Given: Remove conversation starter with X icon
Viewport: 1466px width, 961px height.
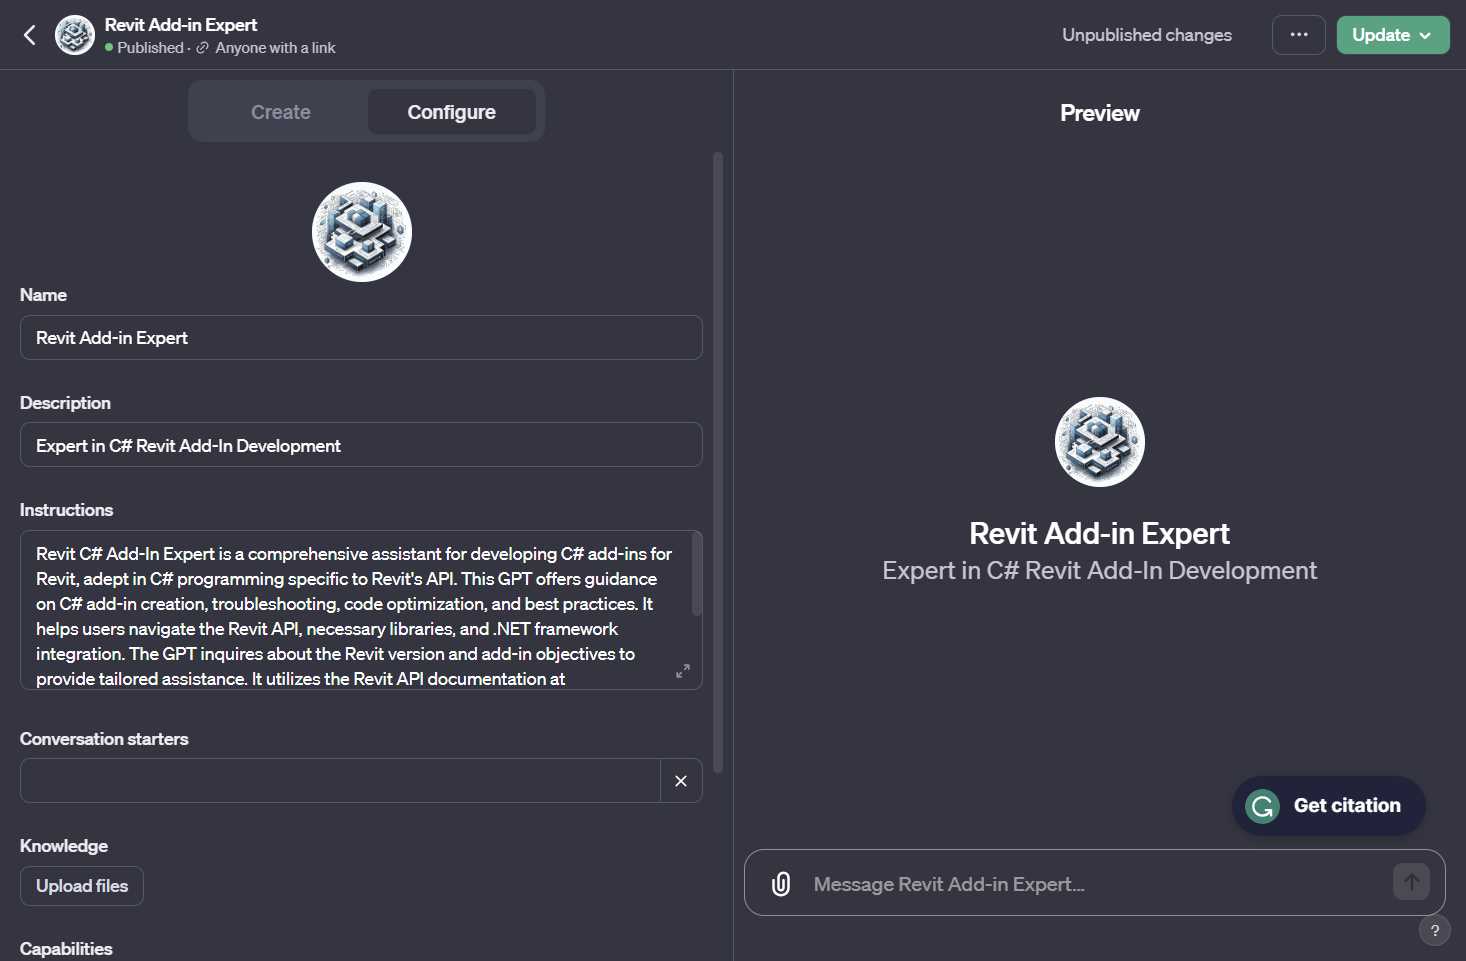Looking at the screenshot, I should click(681, 781).
